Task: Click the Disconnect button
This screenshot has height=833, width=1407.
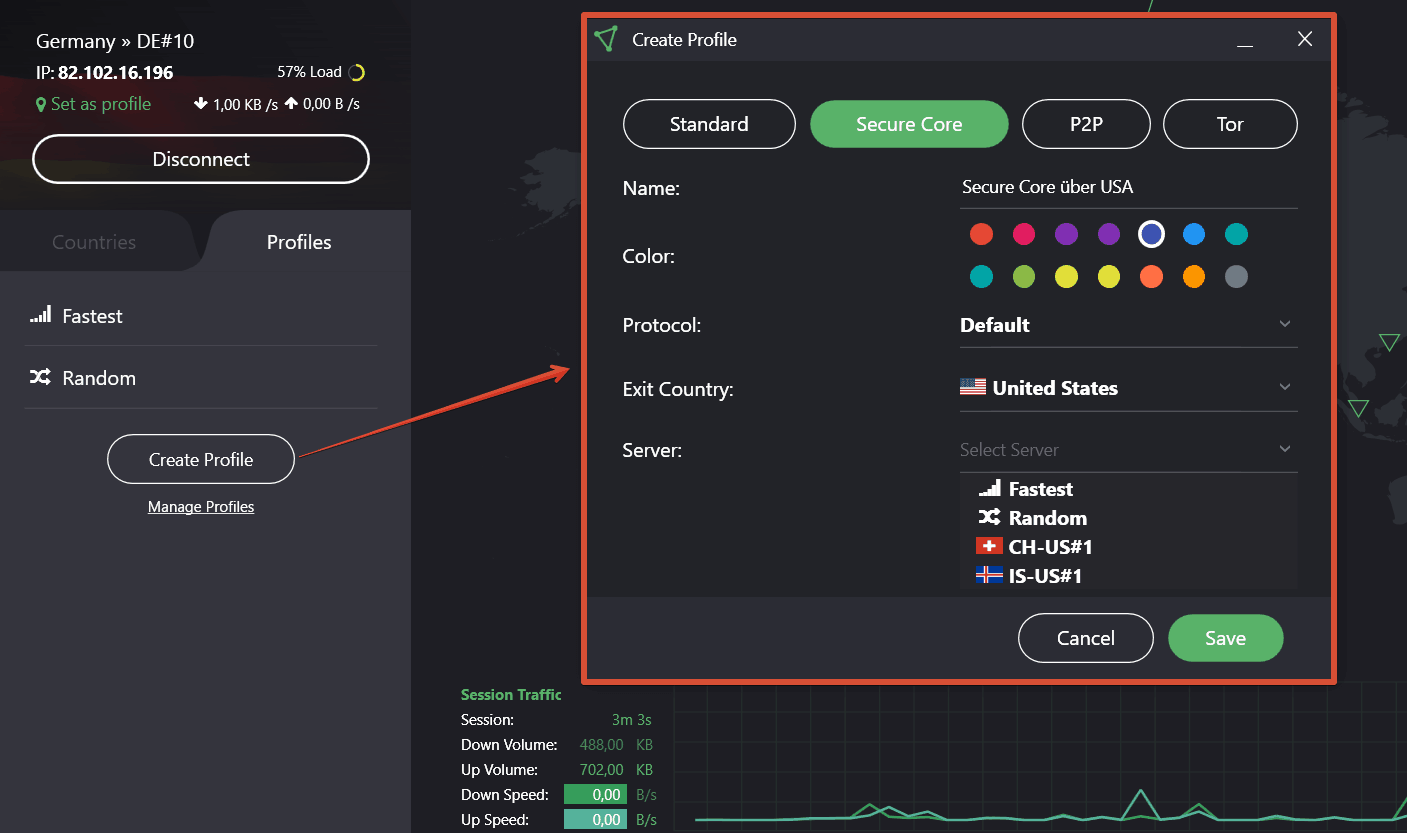Action: point(201,159)
